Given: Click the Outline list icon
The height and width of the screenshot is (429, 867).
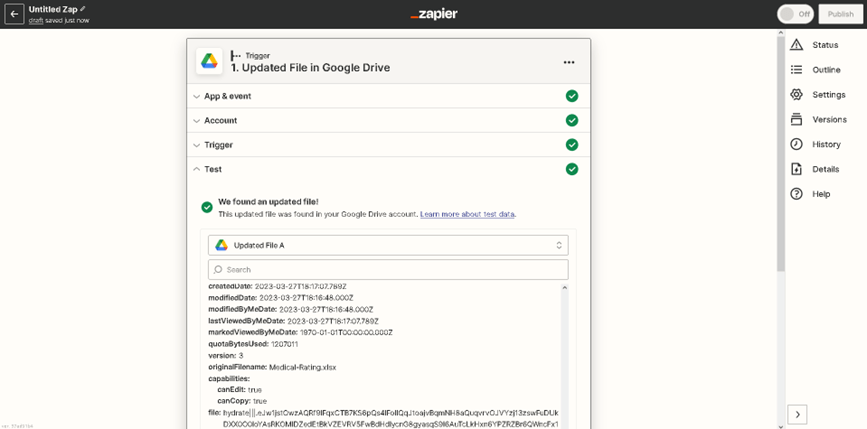Looking at the screenshot, I should (796, 70).
